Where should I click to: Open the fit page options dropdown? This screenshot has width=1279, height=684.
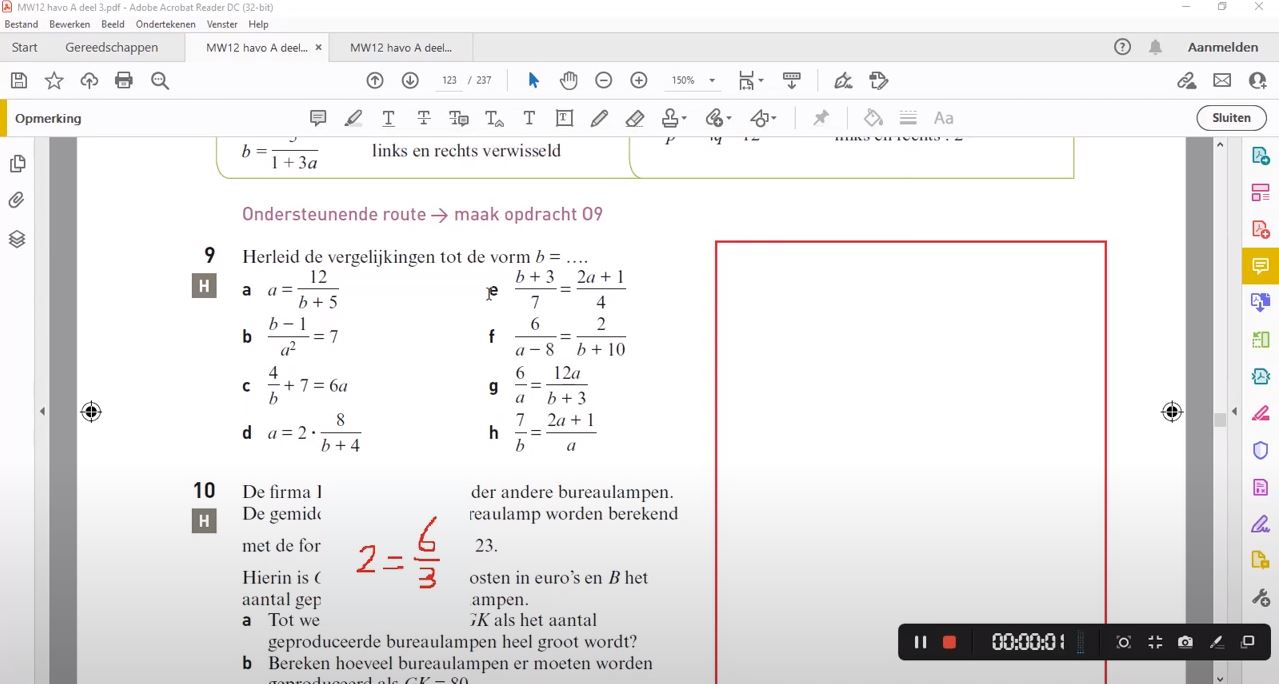click(751, 81)
